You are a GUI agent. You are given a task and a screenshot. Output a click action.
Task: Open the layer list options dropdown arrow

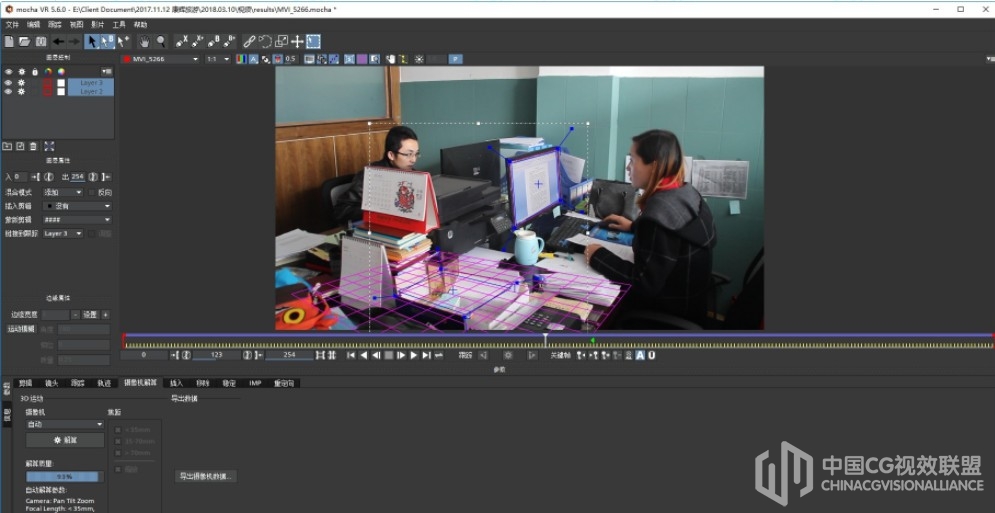tap(107, 72)
